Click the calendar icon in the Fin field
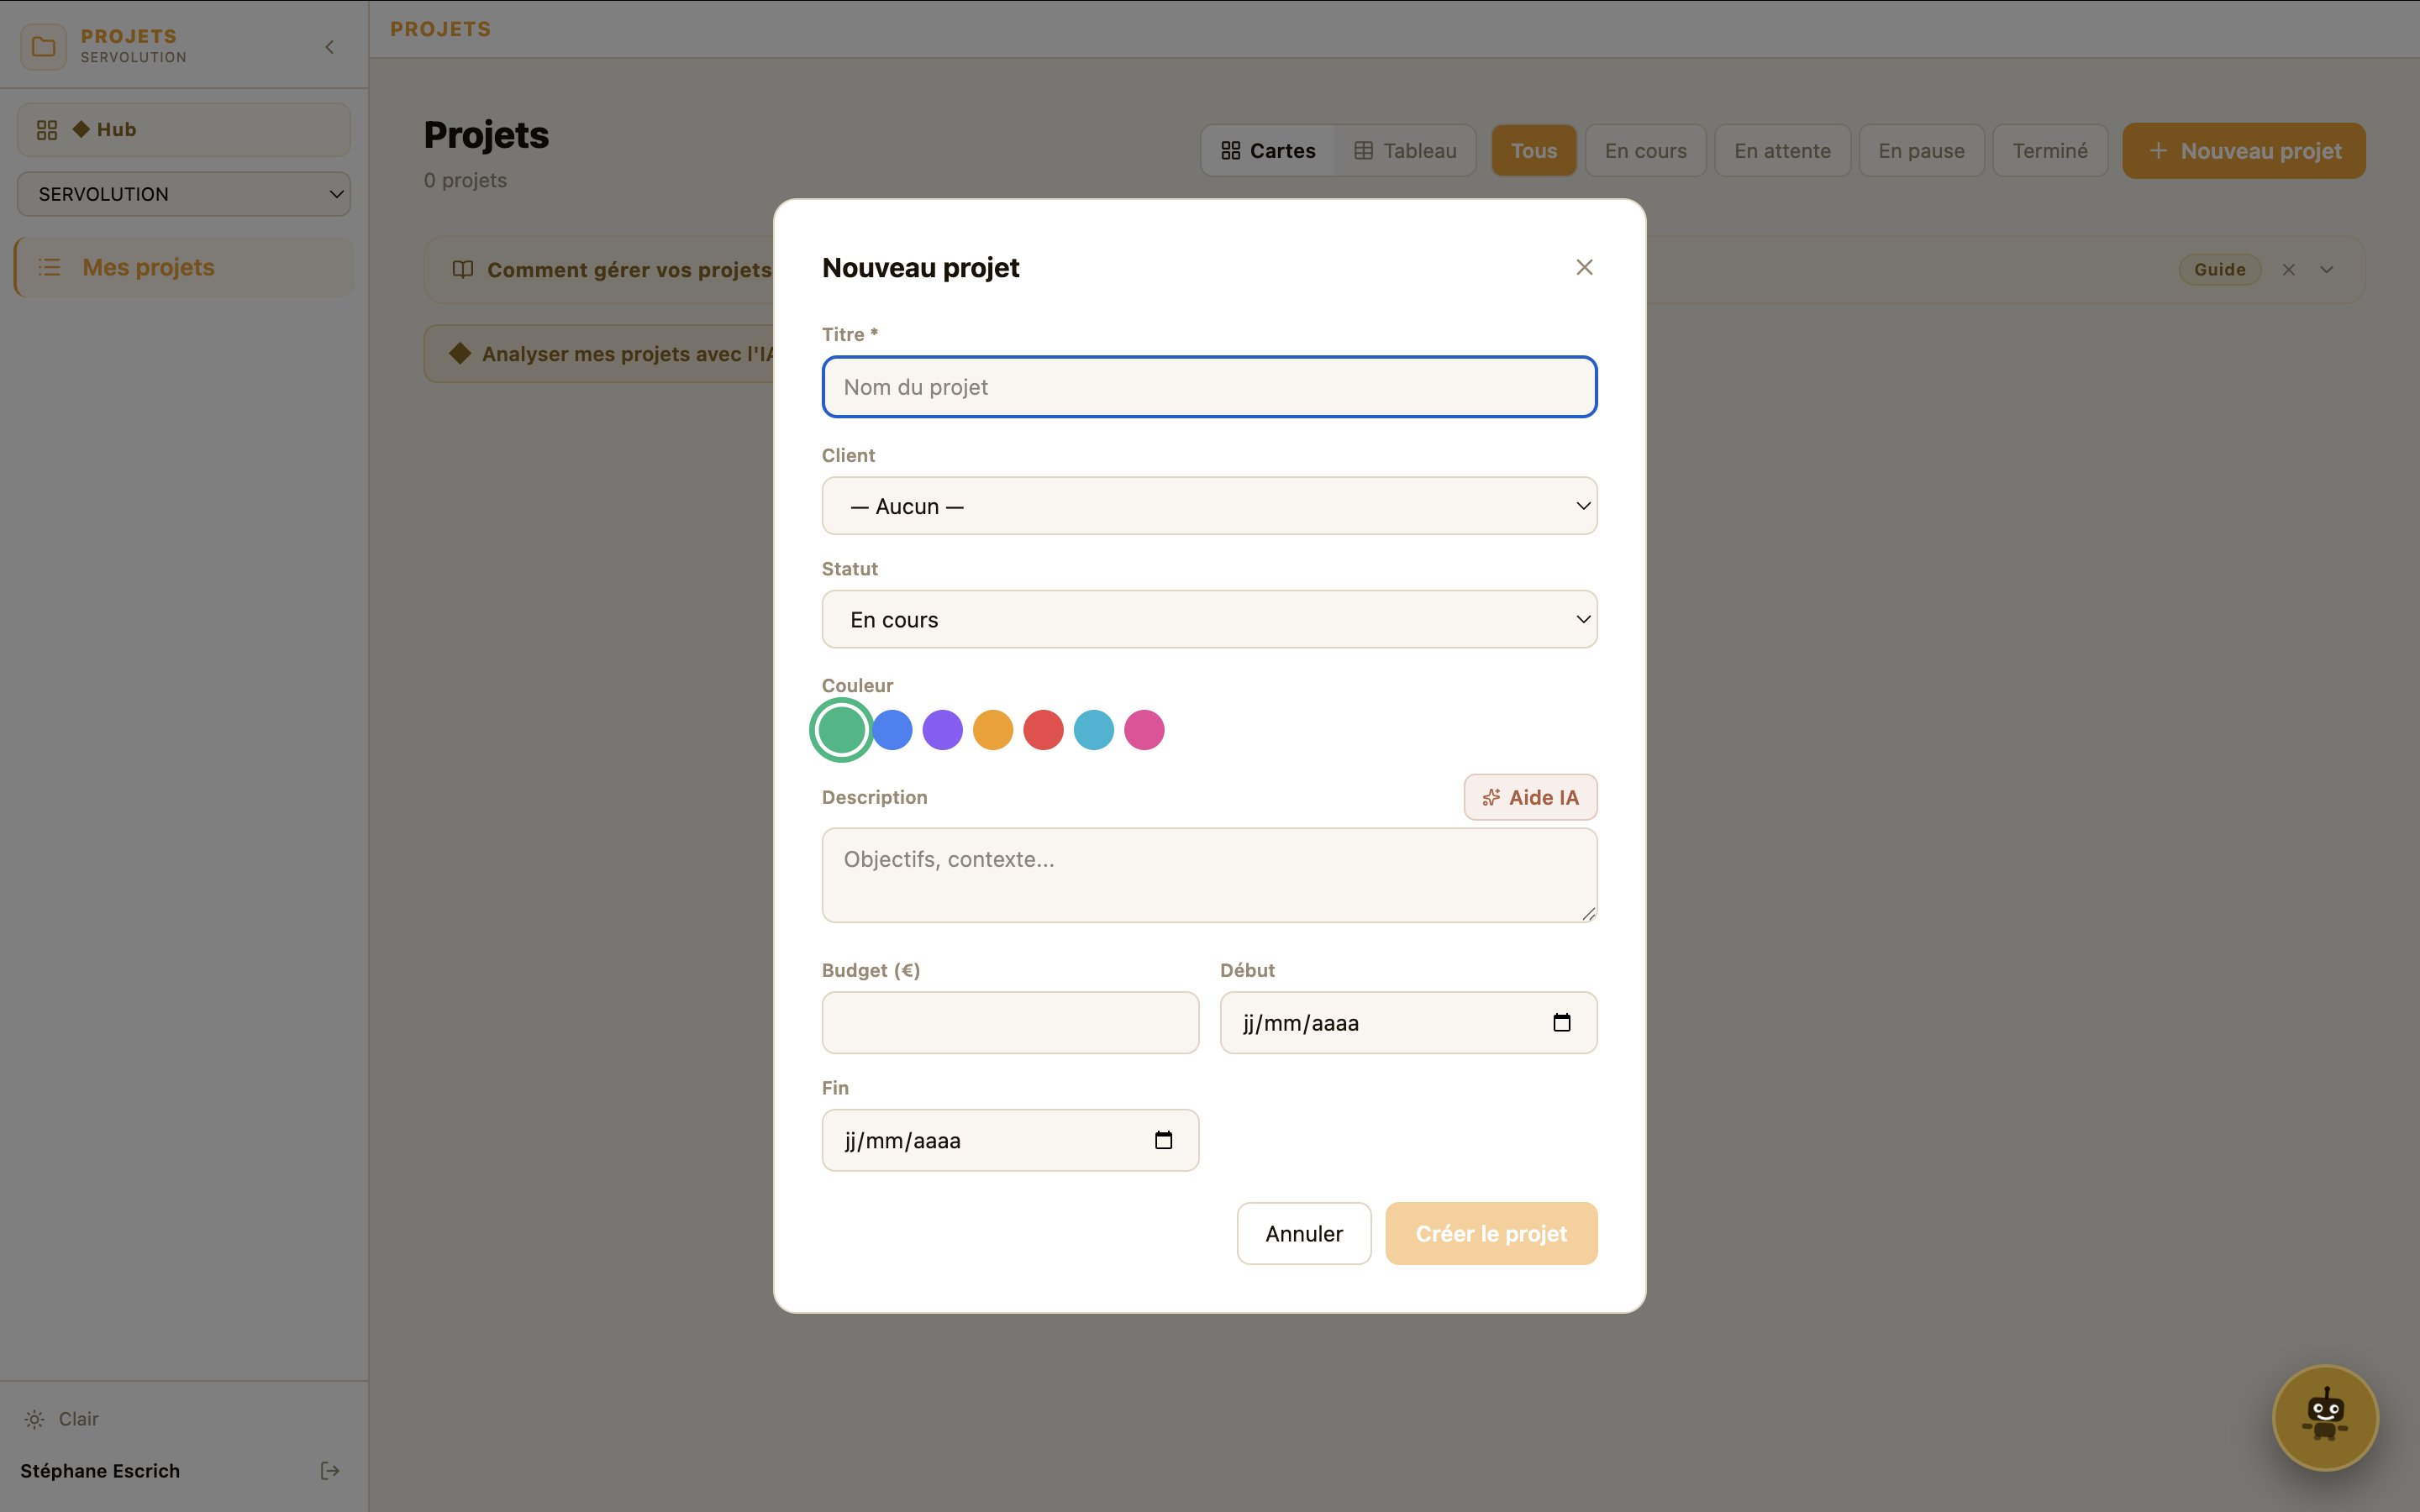The height and width of the screenshot is (1512, 2420). (x=1163, y=1139)
